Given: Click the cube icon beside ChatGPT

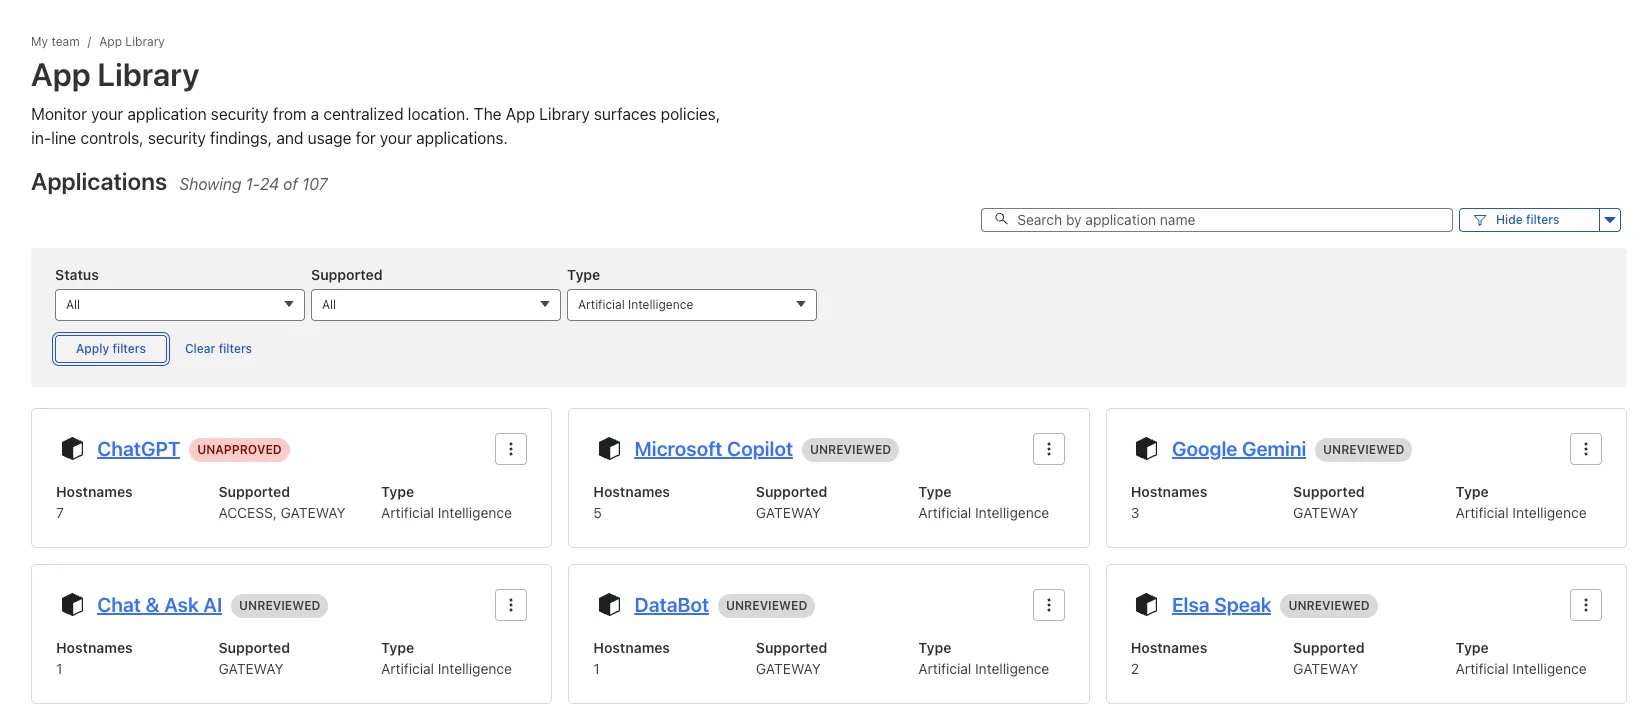Looking at the screenshot, I should point(72,449).
